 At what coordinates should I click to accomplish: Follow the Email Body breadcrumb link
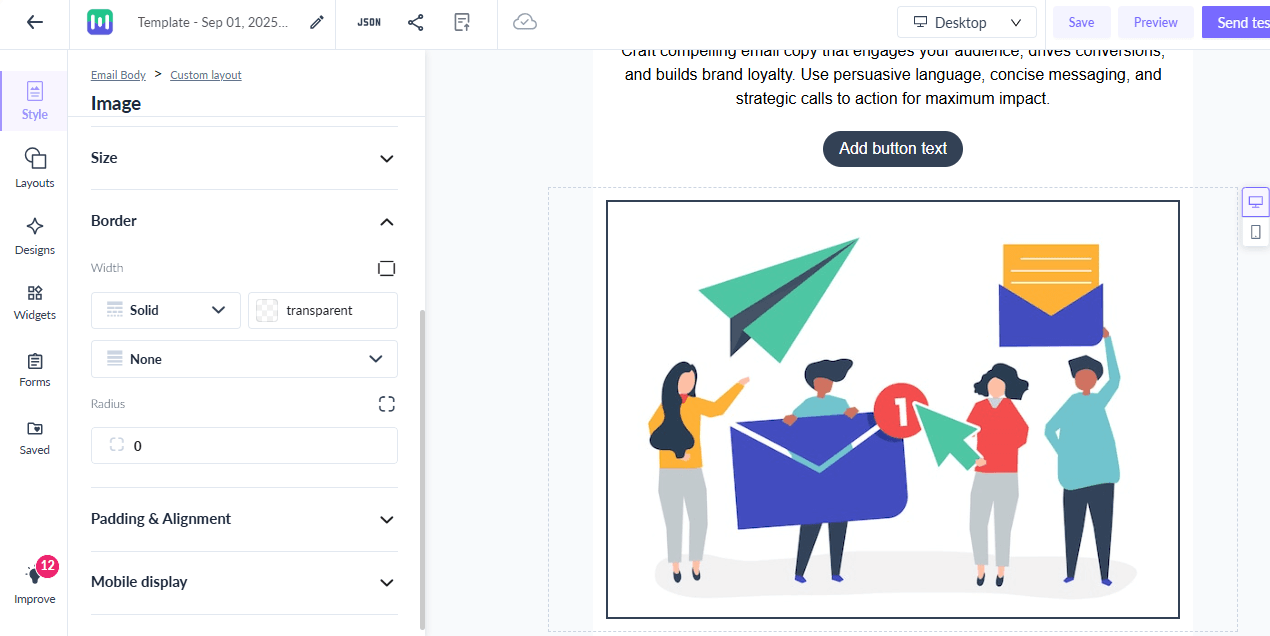[x=118, y=75]
